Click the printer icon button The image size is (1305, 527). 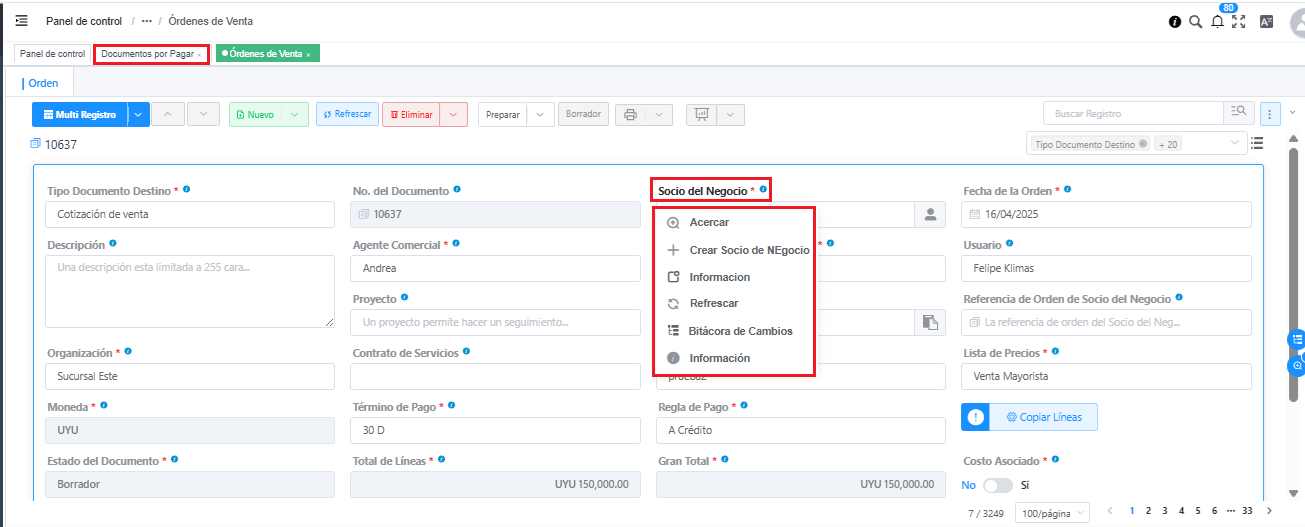(630, 115)
